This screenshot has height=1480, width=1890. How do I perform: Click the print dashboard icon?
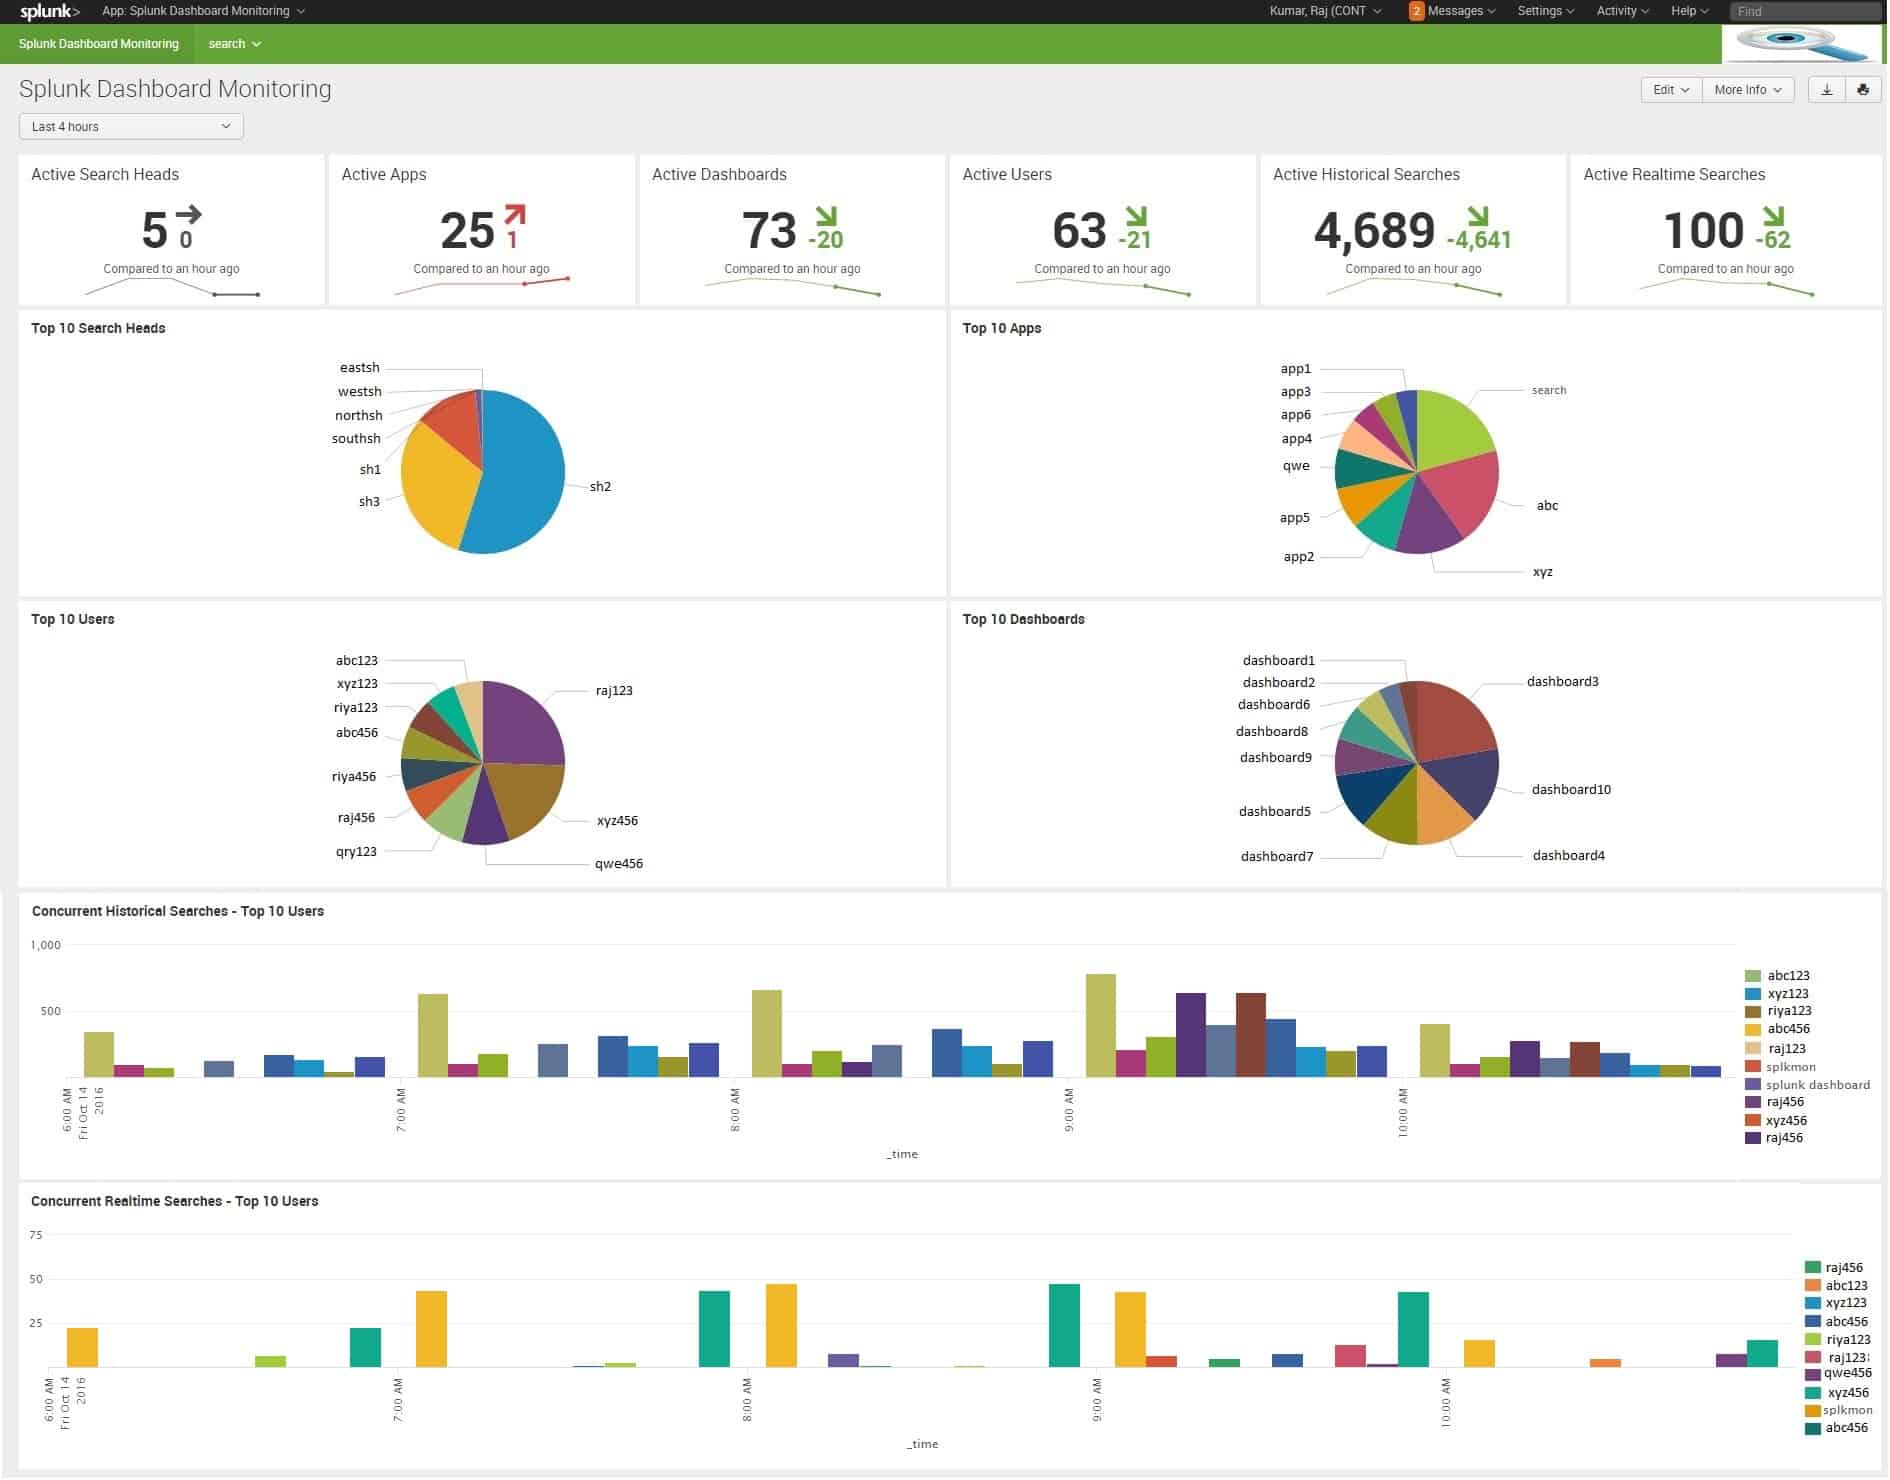(x=1864, y=90)
